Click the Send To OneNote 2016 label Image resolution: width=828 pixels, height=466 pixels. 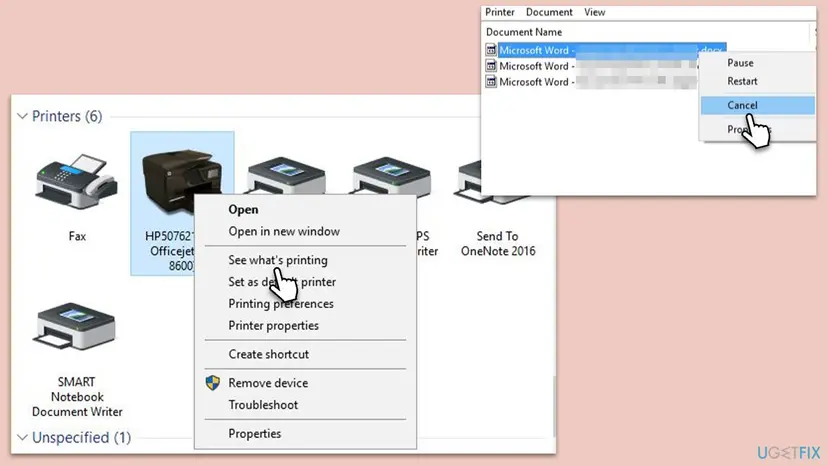pos(498,244)
